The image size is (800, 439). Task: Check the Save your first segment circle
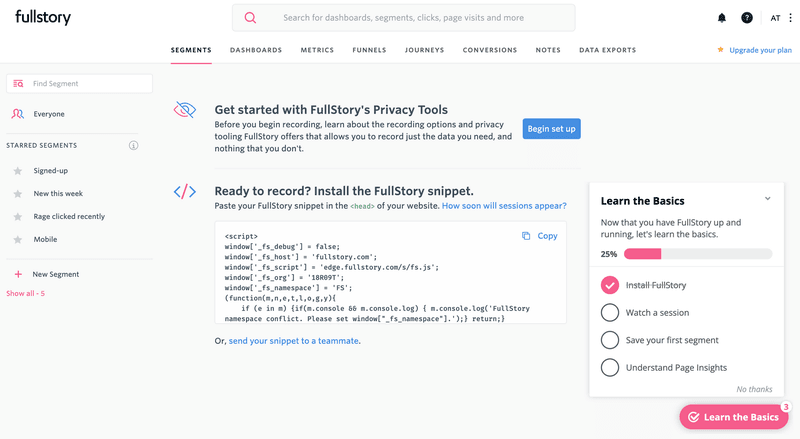610,340
